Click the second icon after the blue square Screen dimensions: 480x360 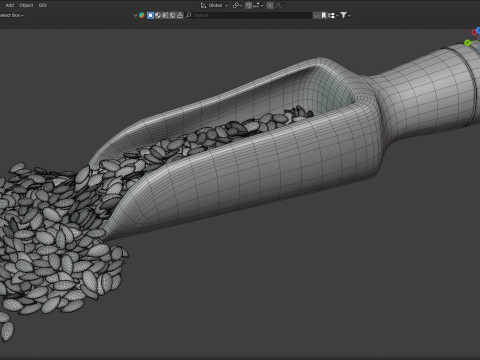click(x=158, y=15)
